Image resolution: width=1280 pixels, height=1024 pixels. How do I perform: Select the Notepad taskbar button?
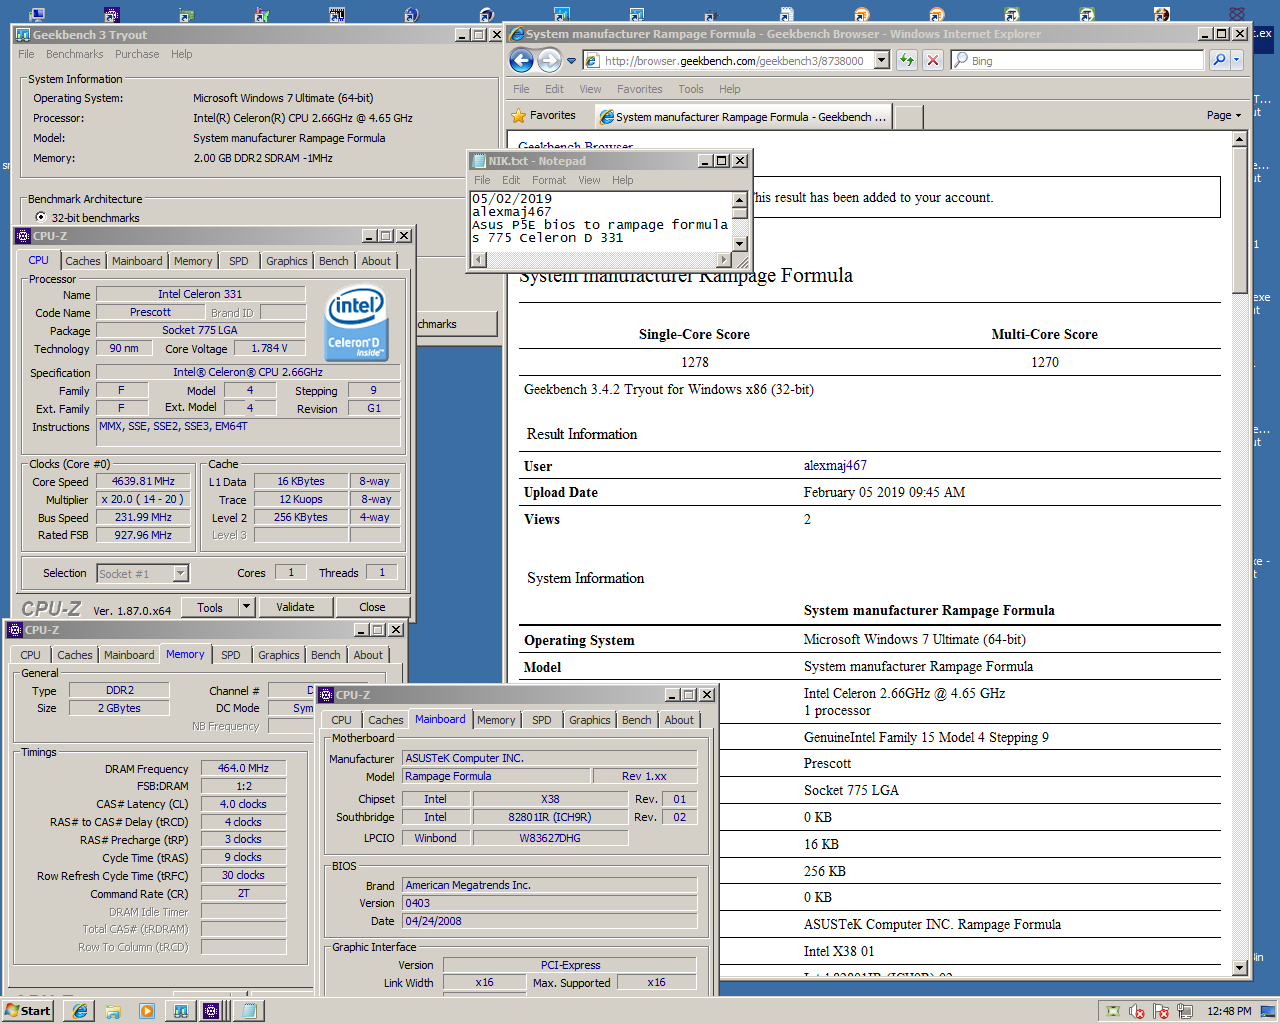[247, 1011]
